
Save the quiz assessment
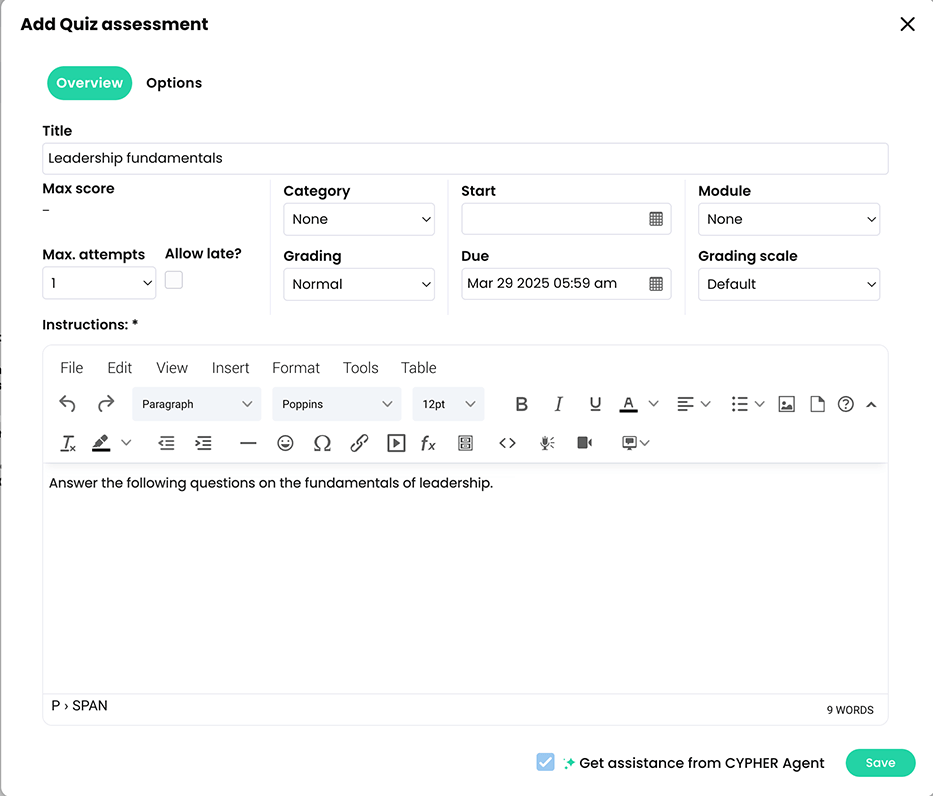click(880, 762)
